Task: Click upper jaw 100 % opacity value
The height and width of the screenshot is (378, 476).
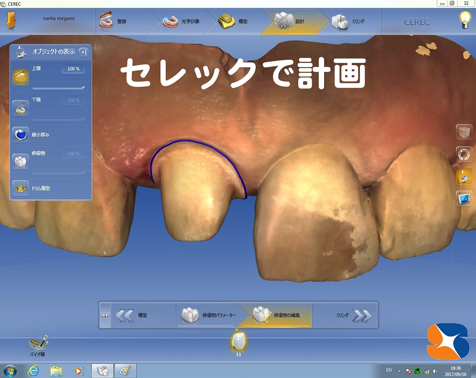Action: point(73,69)
